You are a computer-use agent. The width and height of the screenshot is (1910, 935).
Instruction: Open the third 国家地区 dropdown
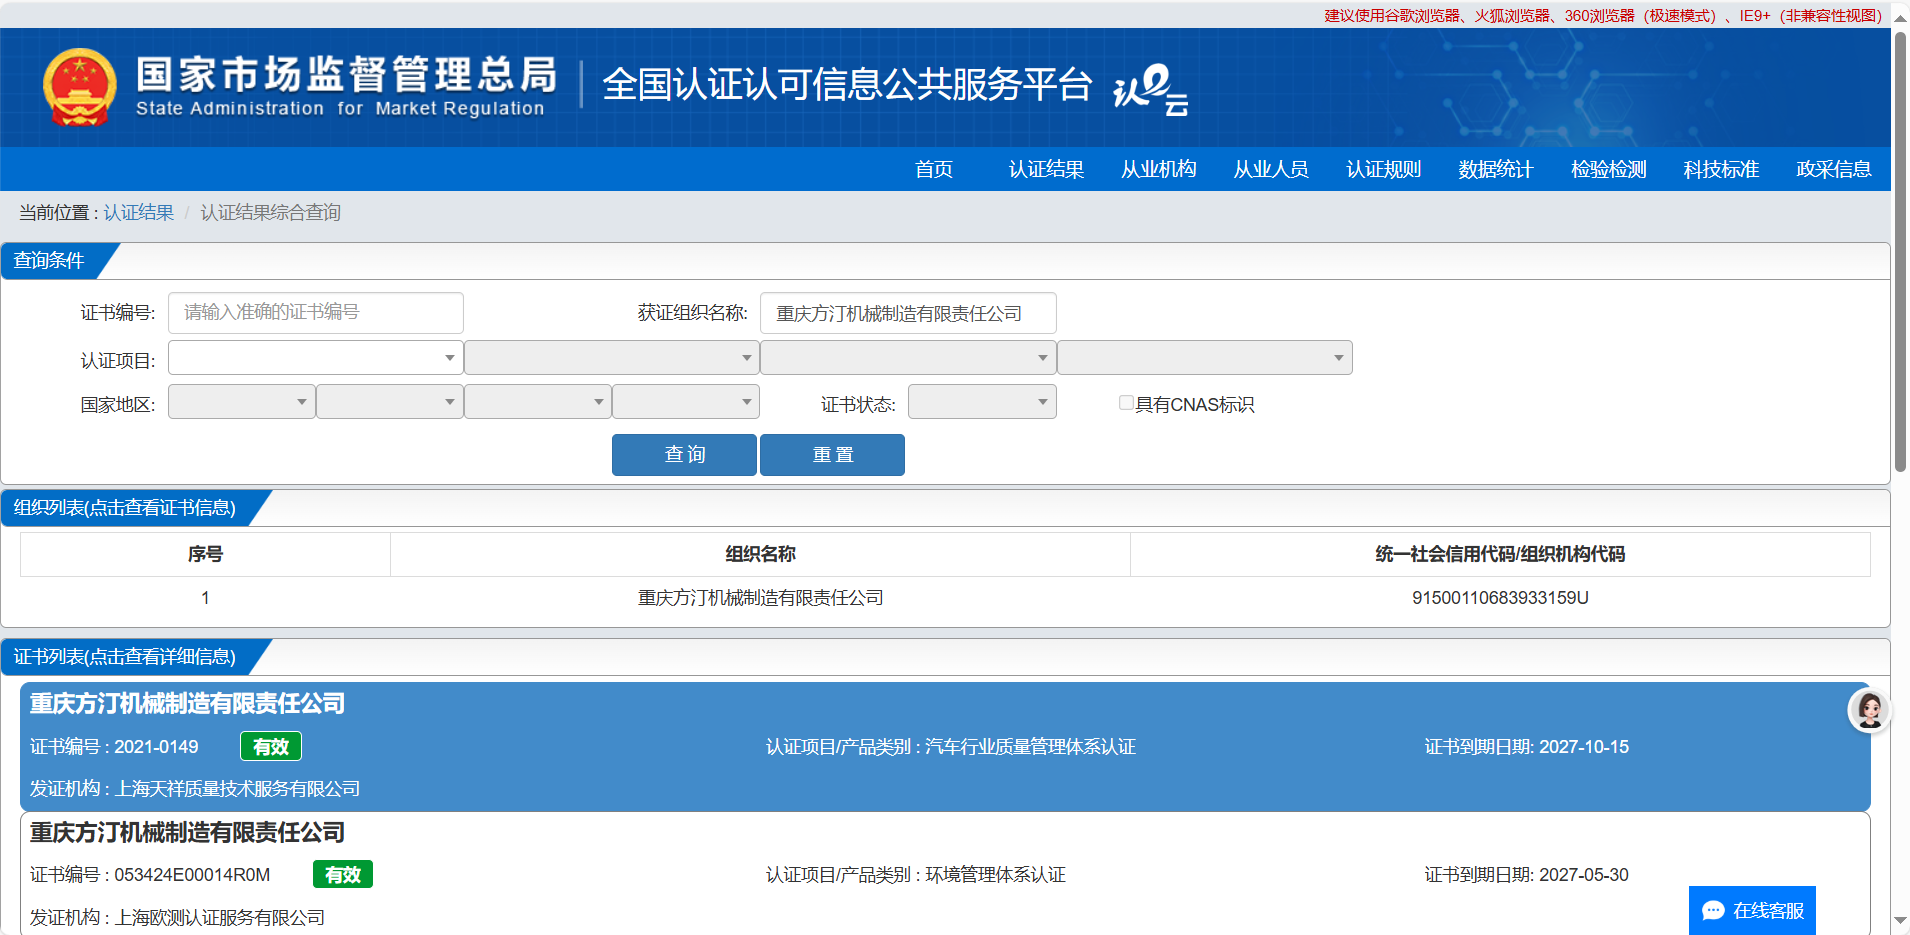[537, 402]
